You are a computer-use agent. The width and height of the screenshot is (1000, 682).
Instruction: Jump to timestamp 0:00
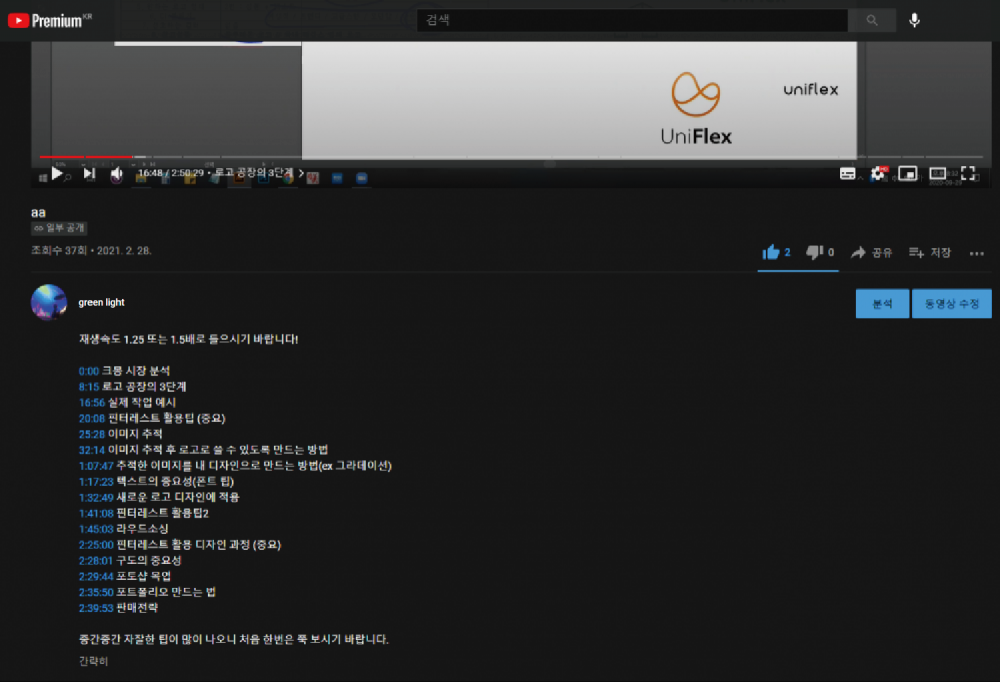(x=89, y=371)
